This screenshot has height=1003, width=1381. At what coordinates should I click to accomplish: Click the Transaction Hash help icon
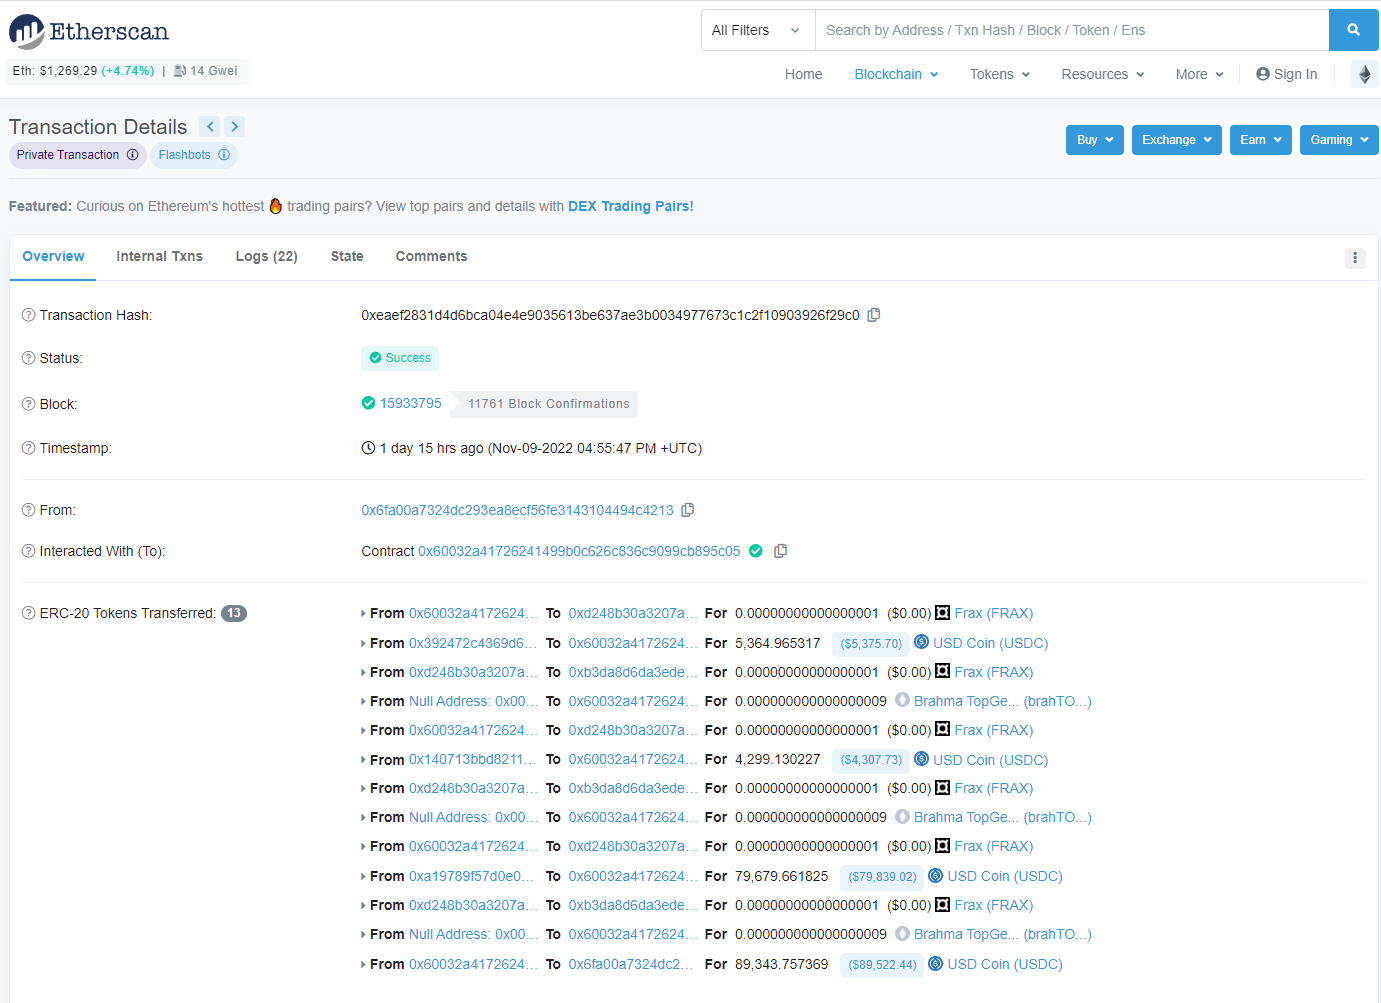pyautogui.click(x=29, y=315)
